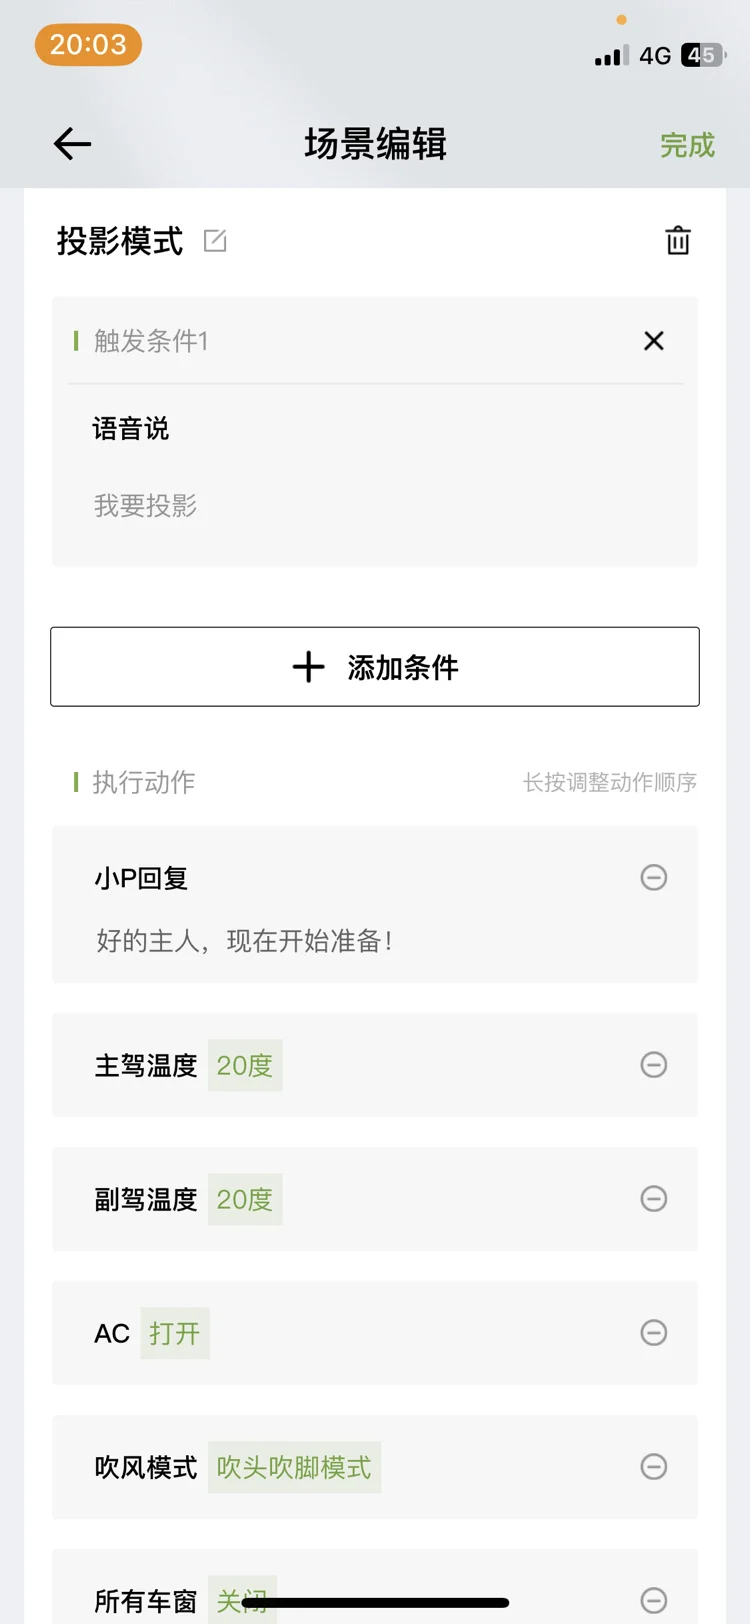Remove 副驾温度 action minus icon

tap(654, 1198)
